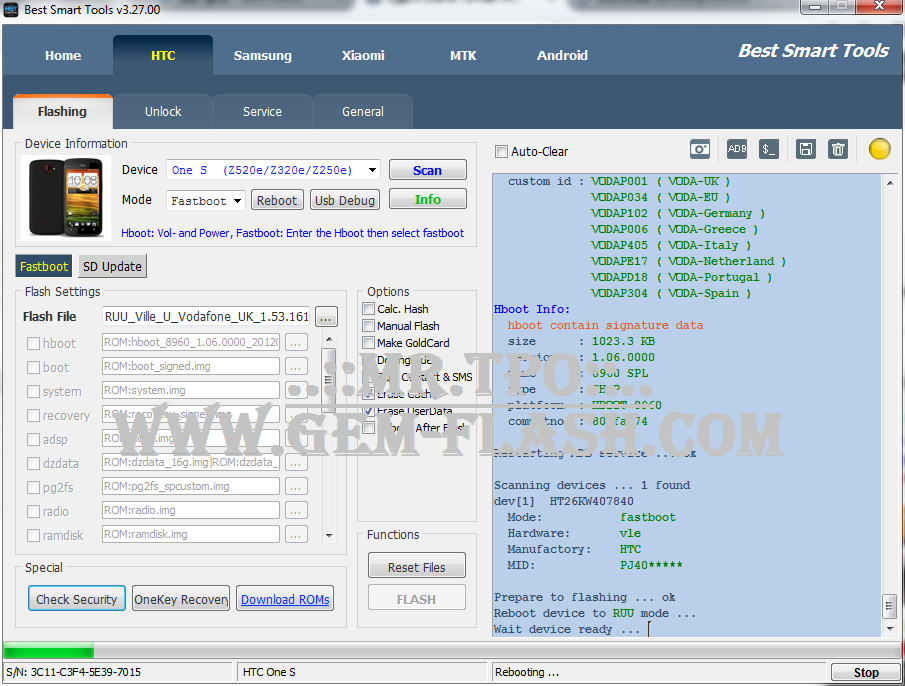Enable the system partition checkbox
This screenshot has height=686, width=905.
(x=33, y=391)
